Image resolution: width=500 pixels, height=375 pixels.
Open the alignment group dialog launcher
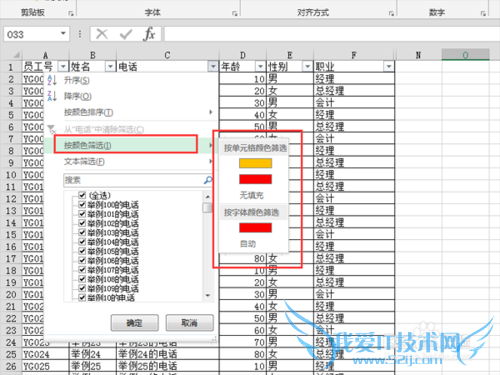391,13
